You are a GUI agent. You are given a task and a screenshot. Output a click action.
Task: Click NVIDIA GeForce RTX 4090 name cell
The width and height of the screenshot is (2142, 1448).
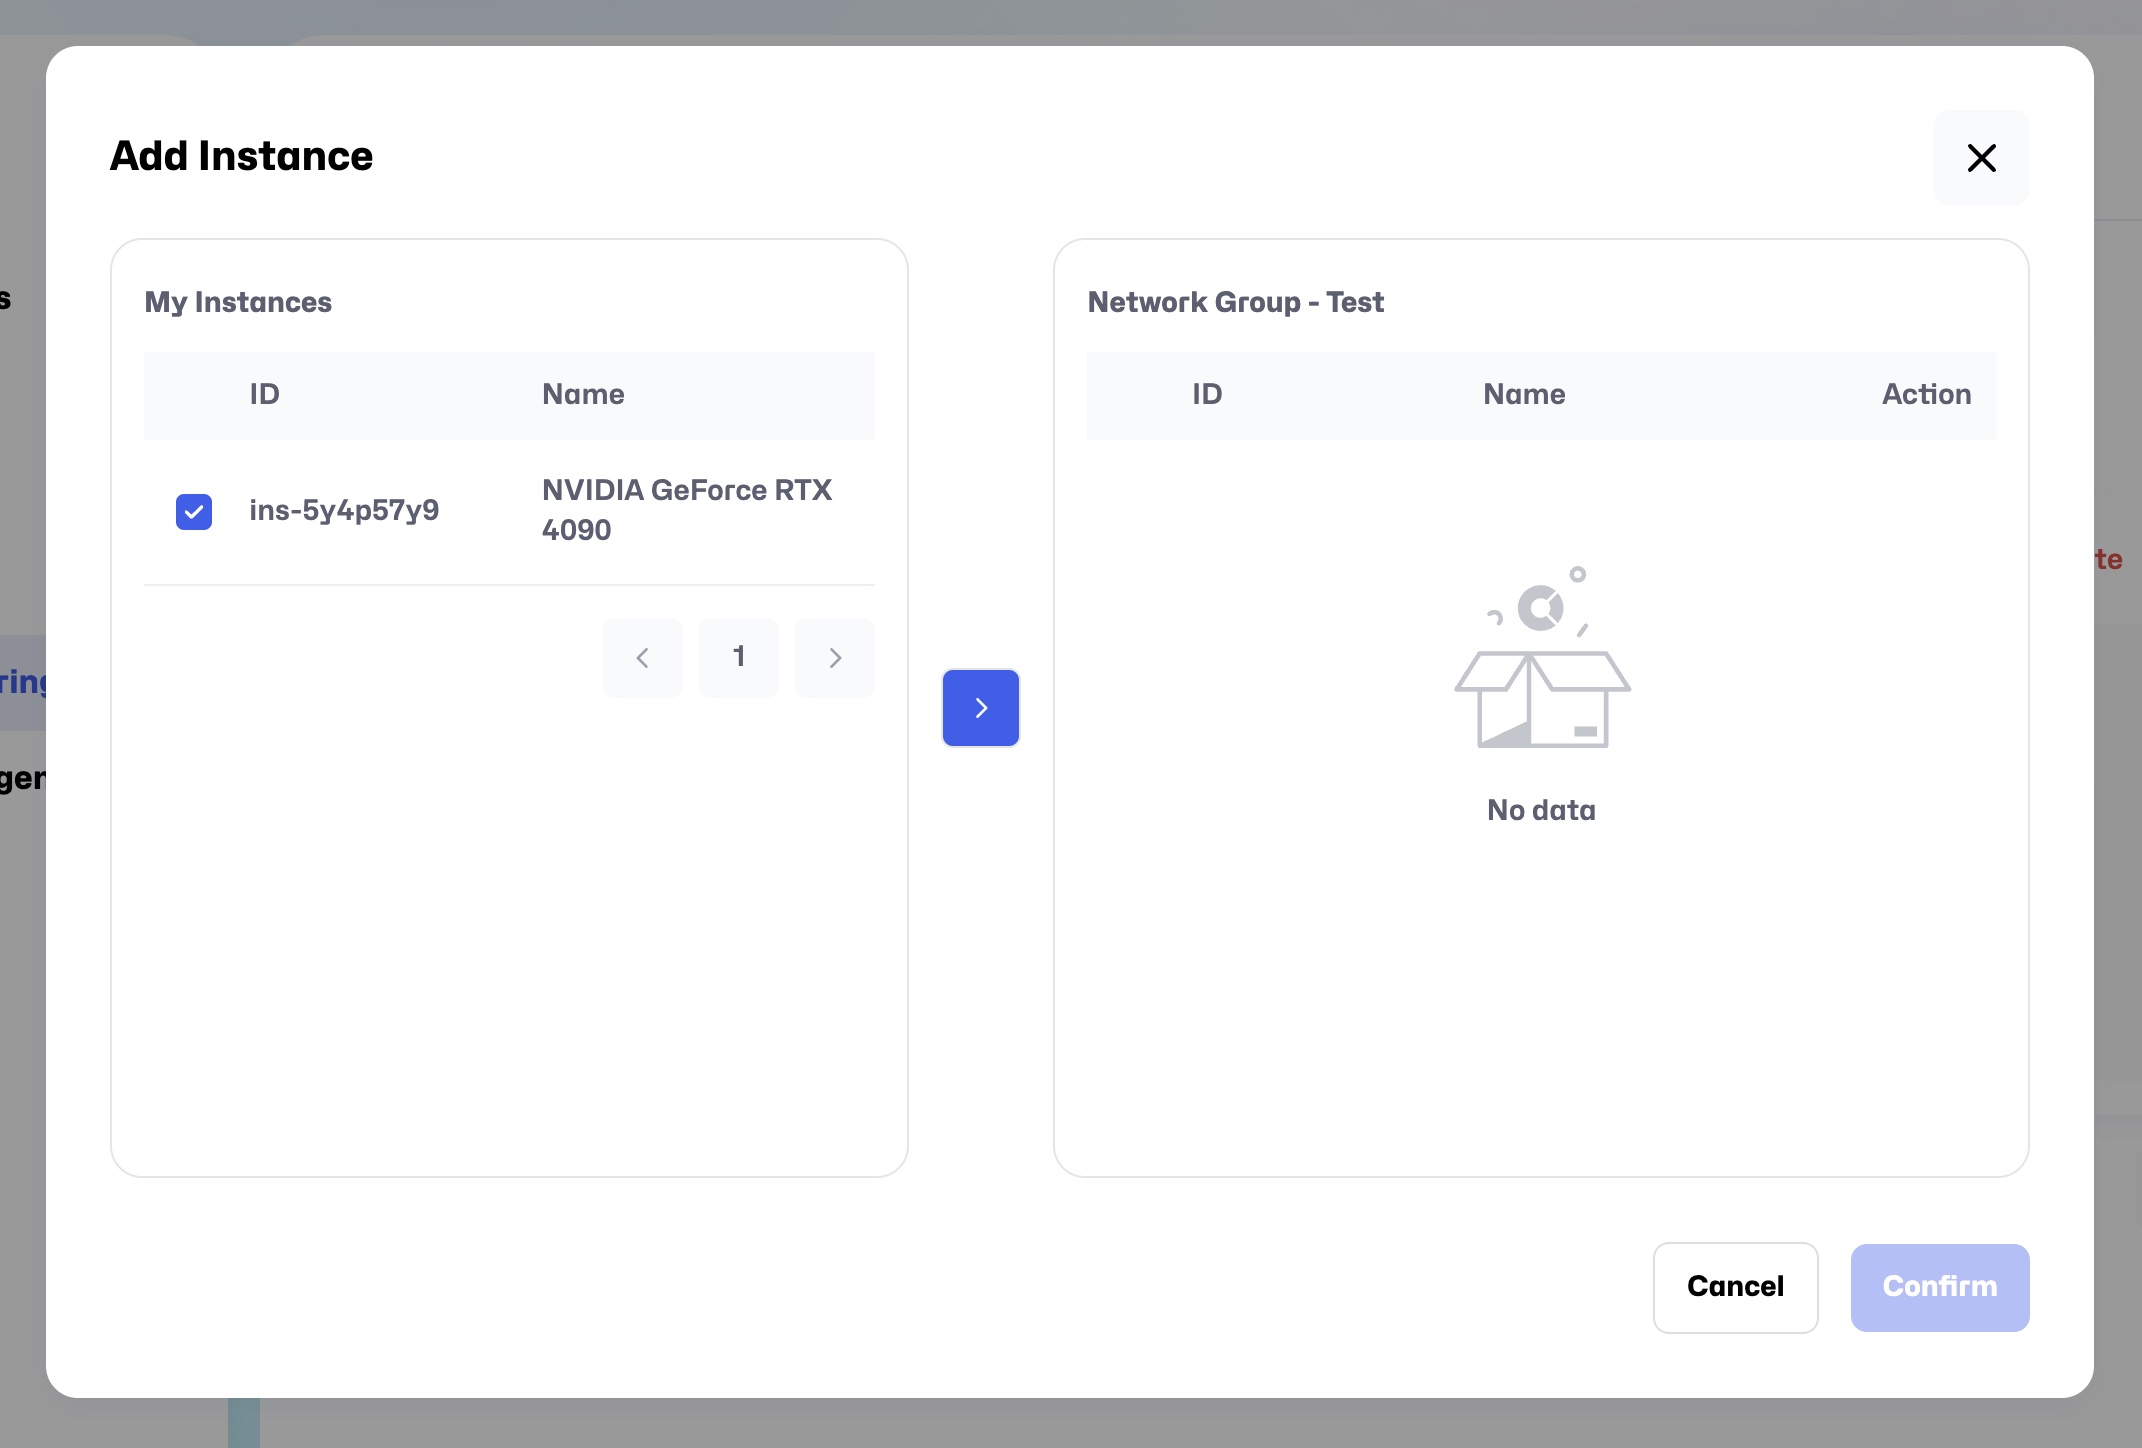tap(686, 510)
